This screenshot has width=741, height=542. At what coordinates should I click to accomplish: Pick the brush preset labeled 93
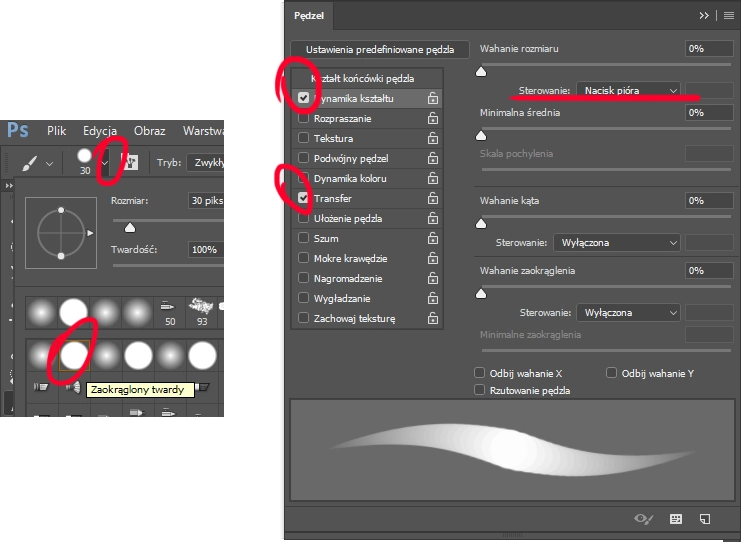pos(203,308)
